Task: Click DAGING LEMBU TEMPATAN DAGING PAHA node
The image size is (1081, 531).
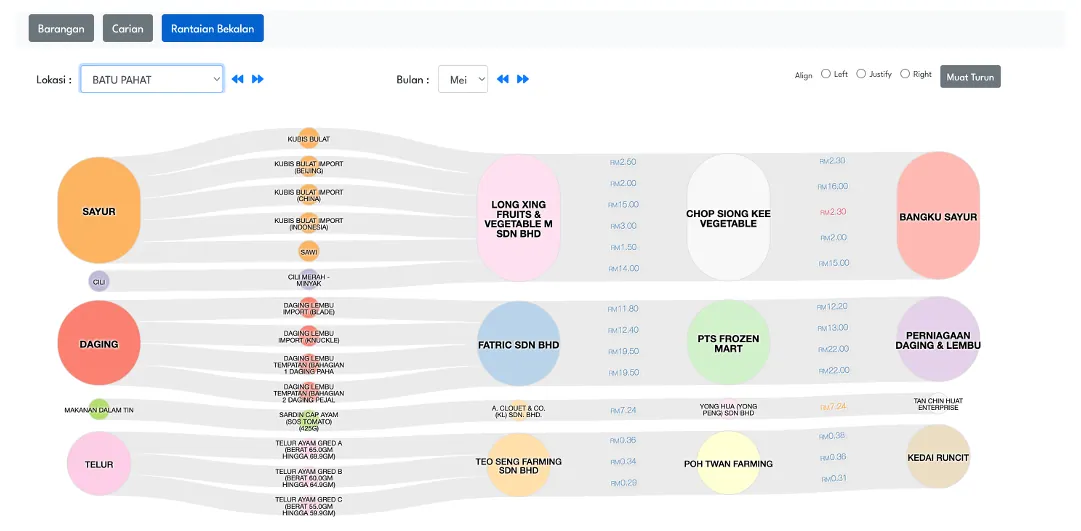Action: click(x=309, y=364)
